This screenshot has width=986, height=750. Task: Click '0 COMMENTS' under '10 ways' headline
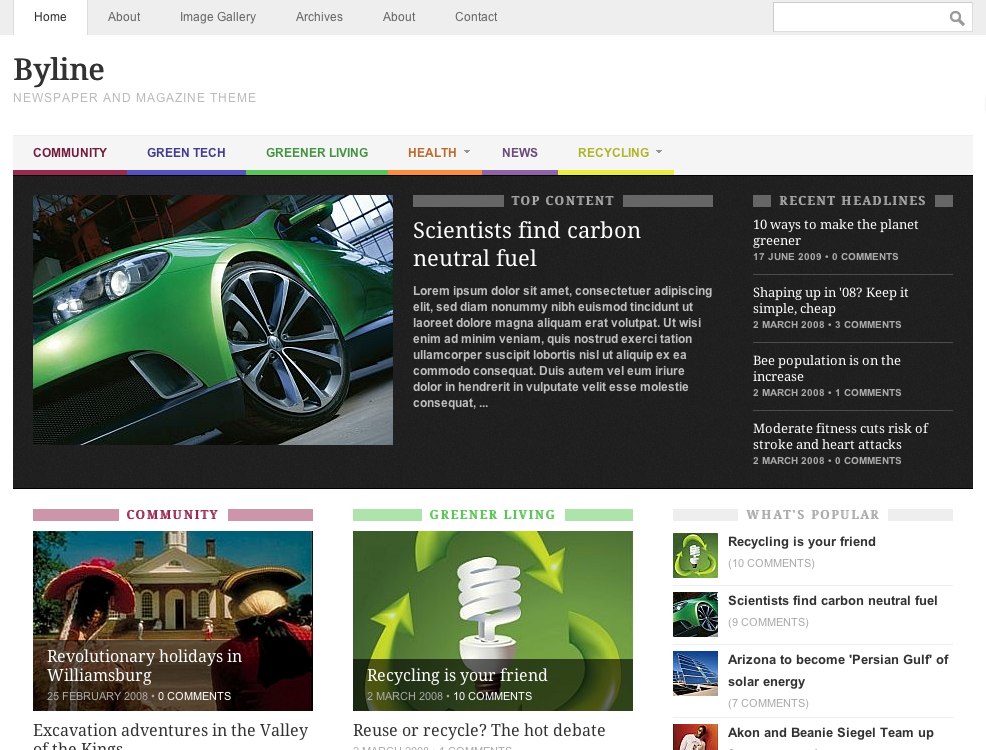(865, 257)
